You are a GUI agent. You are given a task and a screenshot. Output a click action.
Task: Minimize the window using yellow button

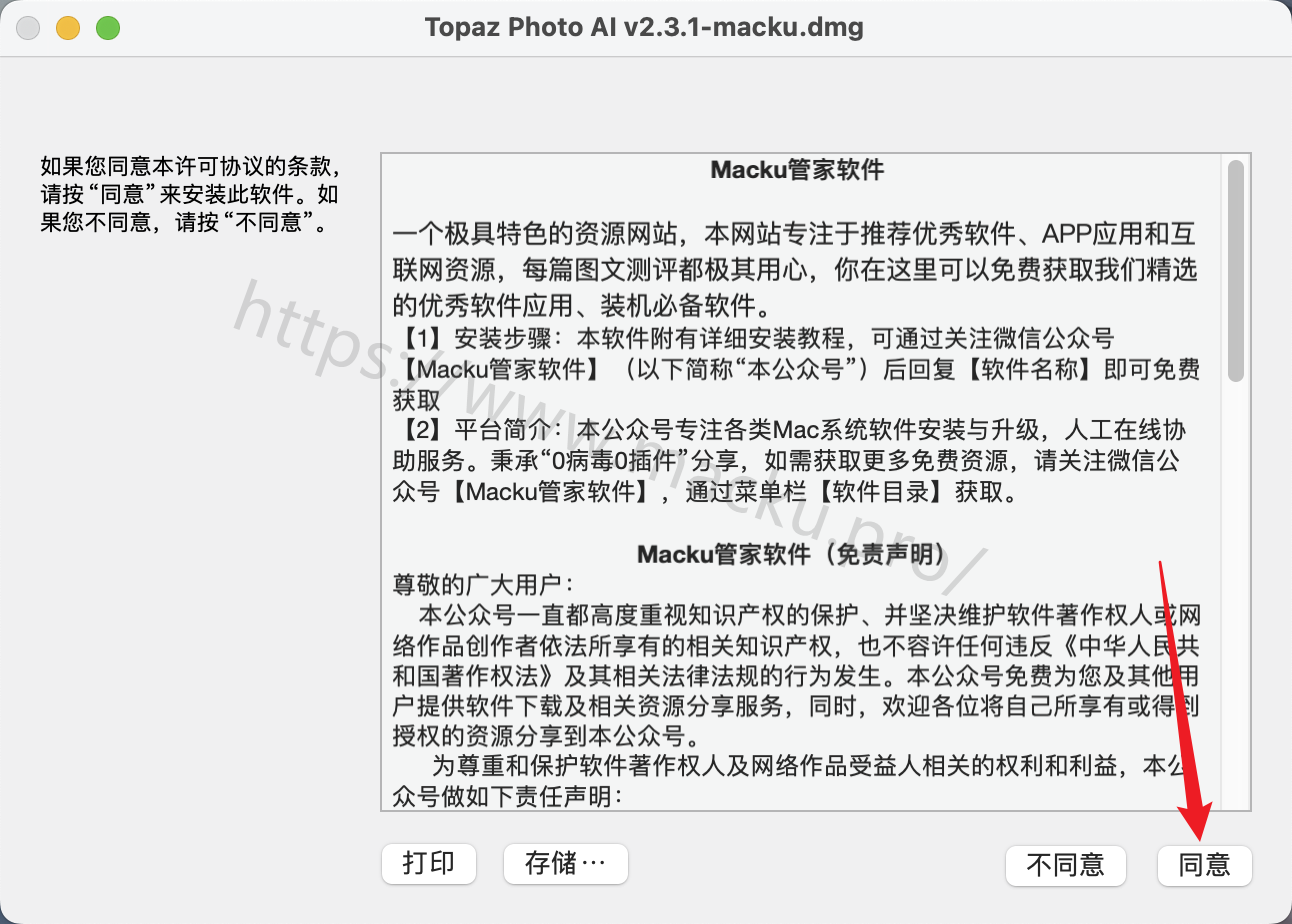[x=68, y=28]
